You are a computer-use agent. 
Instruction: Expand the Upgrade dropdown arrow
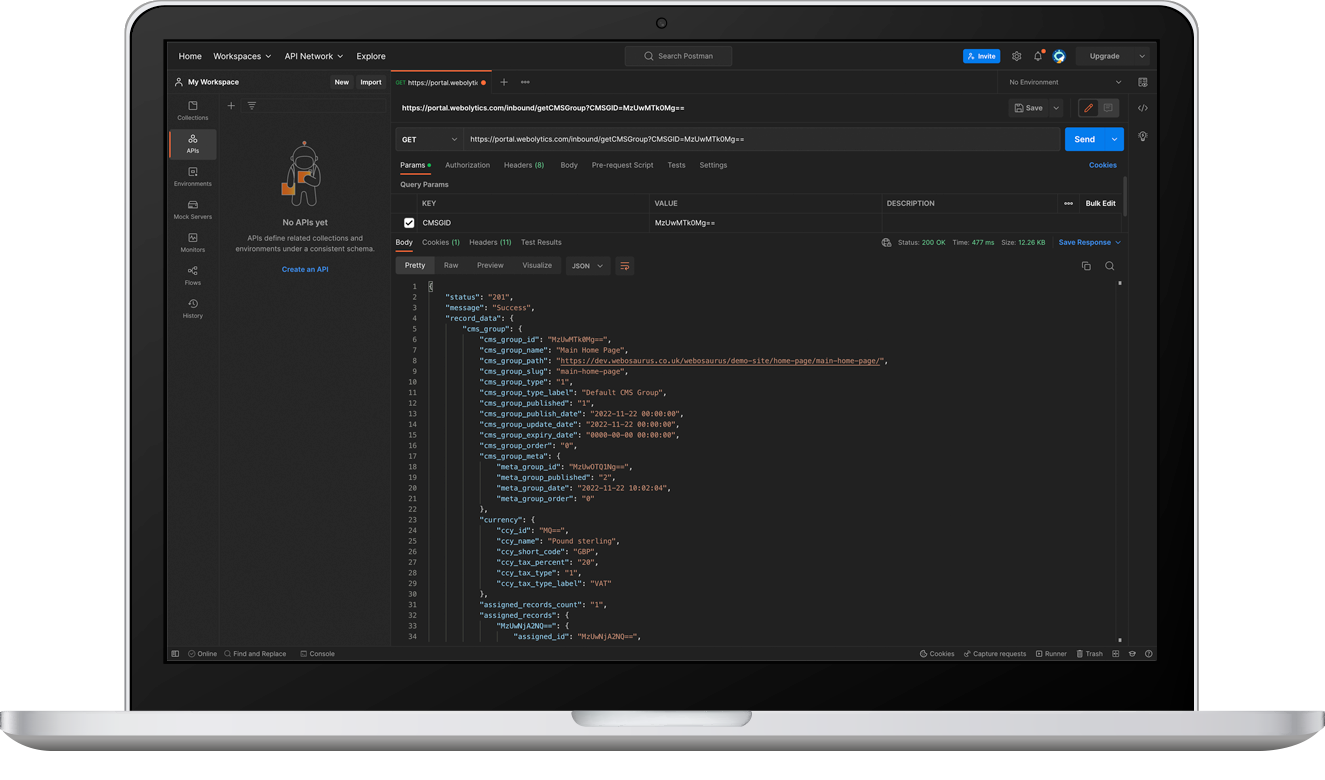coord(1142,56)
